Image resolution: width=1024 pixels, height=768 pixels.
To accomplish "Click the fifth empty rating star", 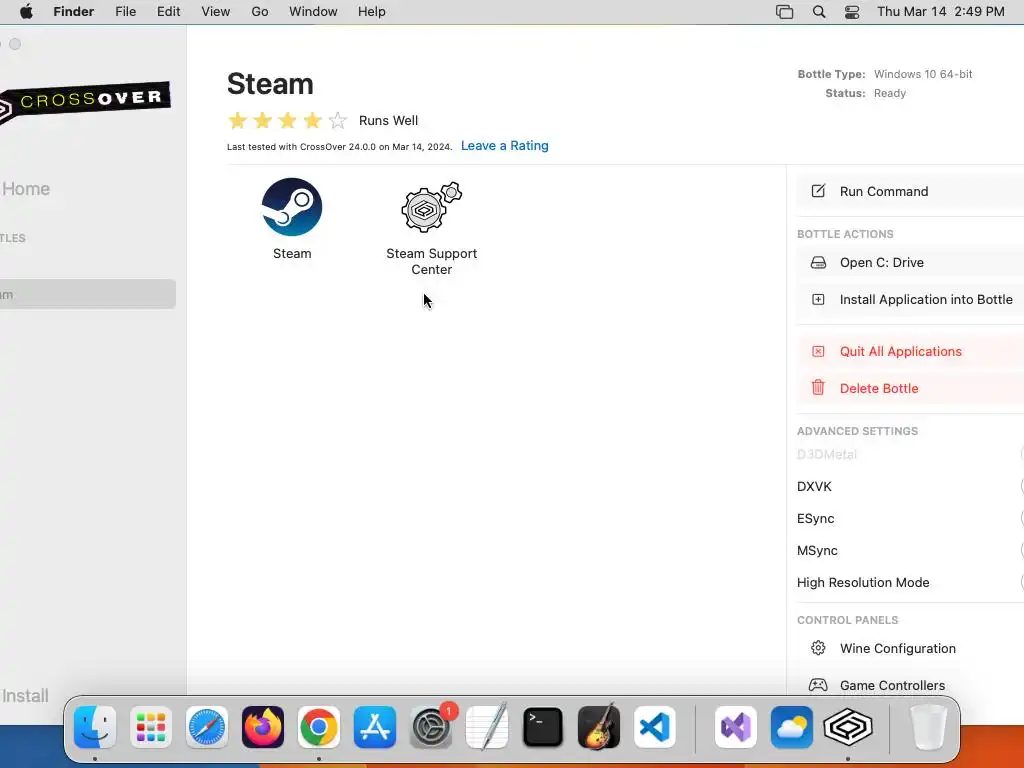I will pyautogui.click(x=338, y=120).
